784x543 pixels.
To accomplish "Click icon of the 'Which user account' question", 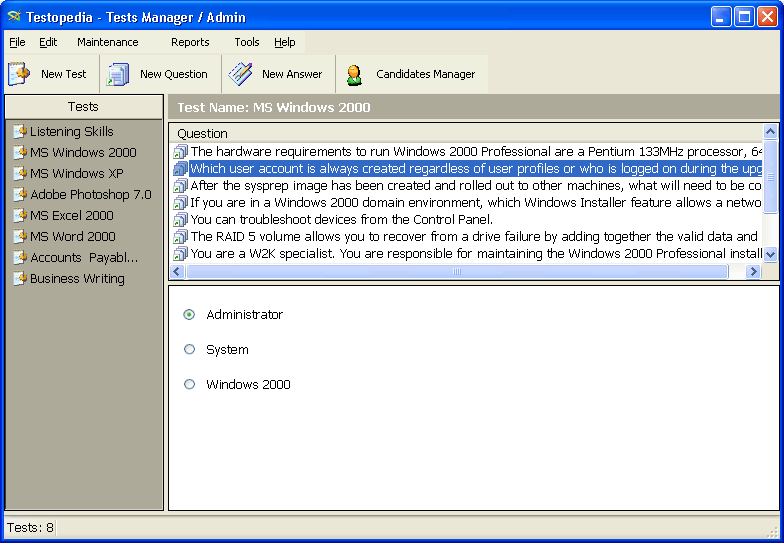I will (x=180, y=168).
